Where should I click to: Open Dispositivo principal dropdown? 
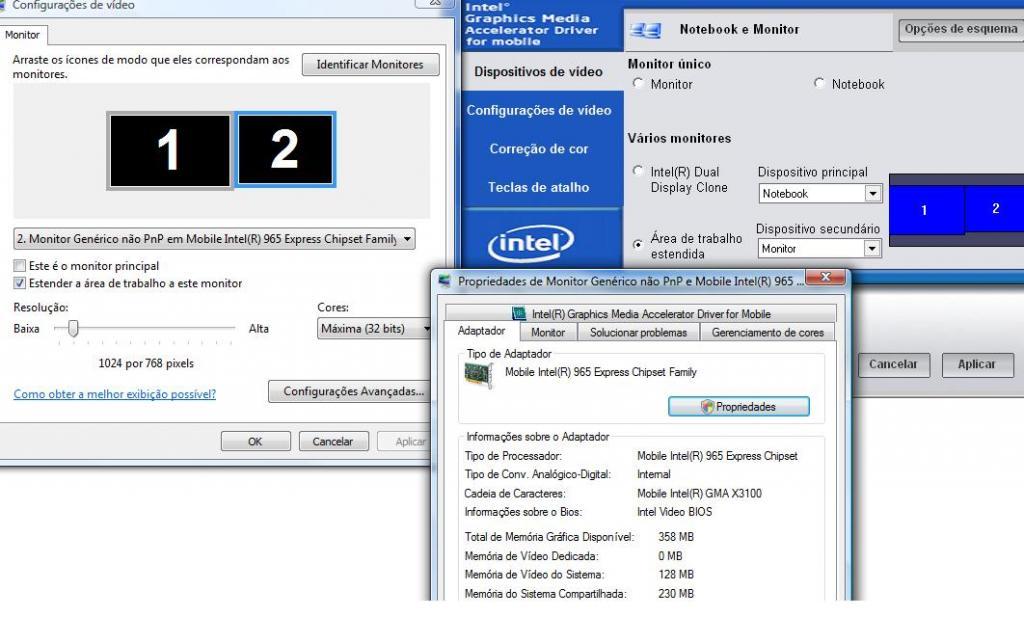pos(820,194)
